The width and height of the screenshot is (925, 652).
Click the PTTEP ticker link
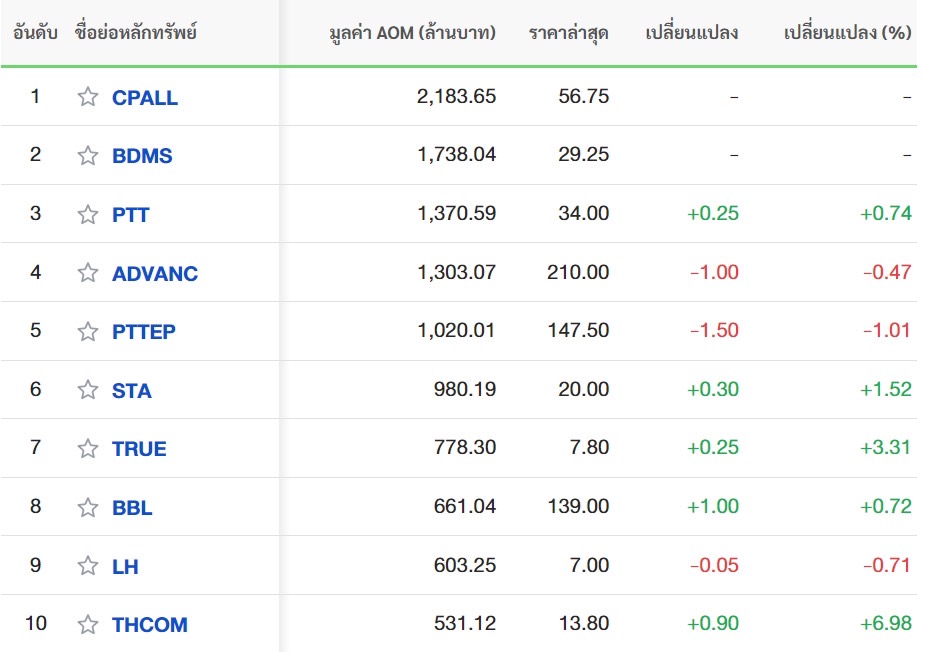[x=143, y=332]
